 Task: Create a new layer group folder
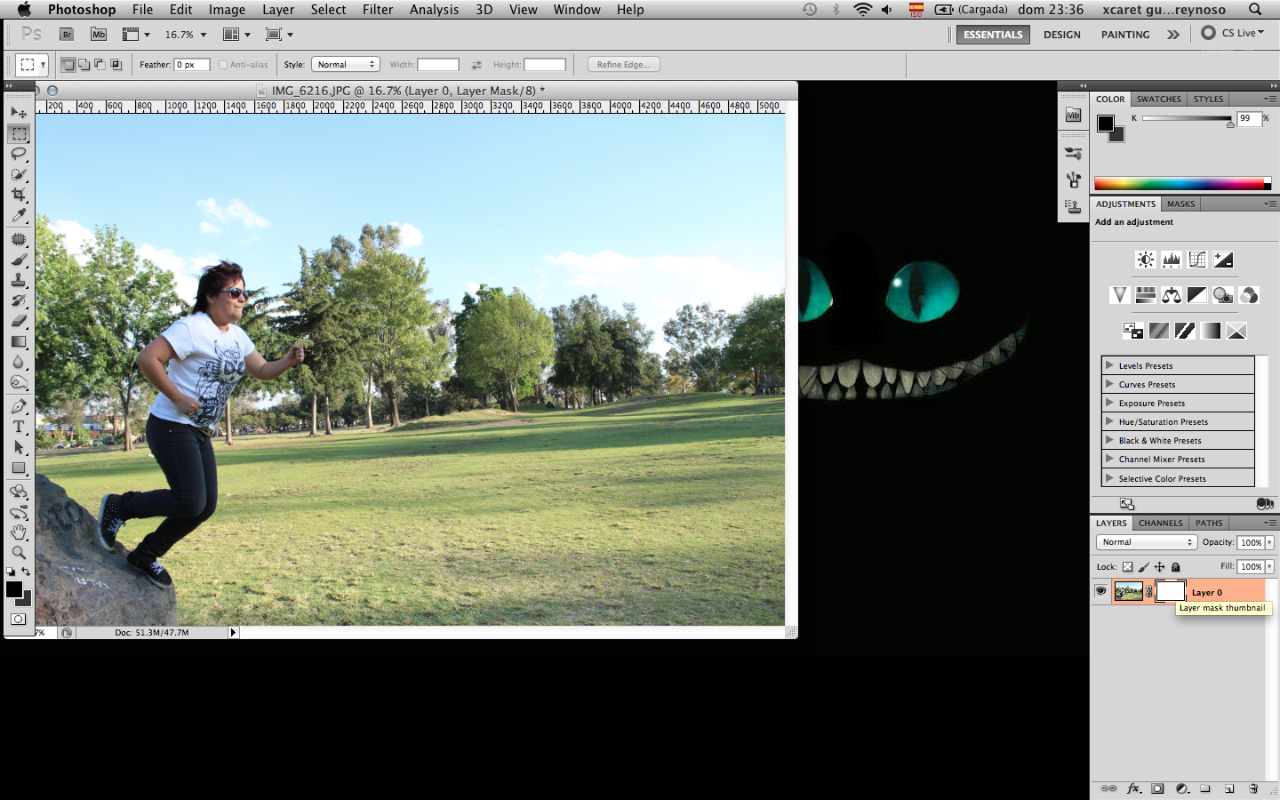tap(1205, 788)
